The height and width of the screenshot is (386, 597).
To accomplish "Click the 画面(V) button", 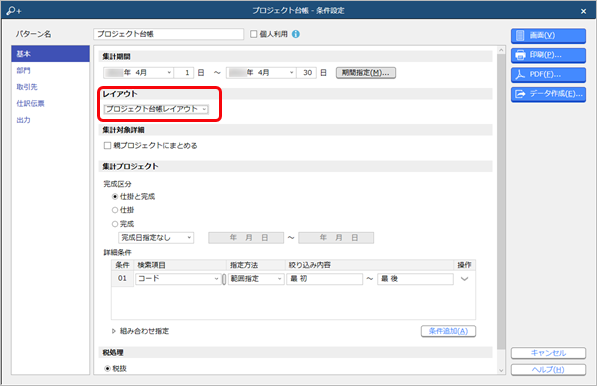I will click(x=548, y=36).
